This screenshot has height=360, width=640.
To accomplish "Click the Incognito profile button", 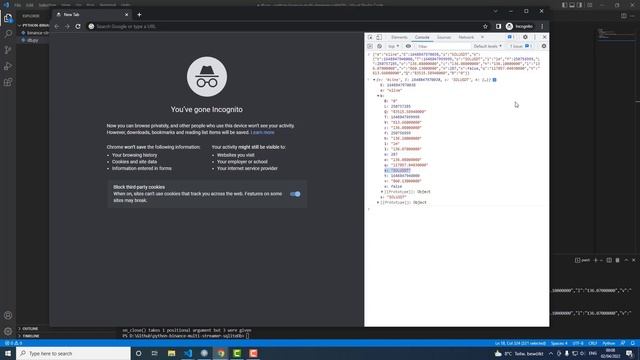I will (x=519, y=27).
